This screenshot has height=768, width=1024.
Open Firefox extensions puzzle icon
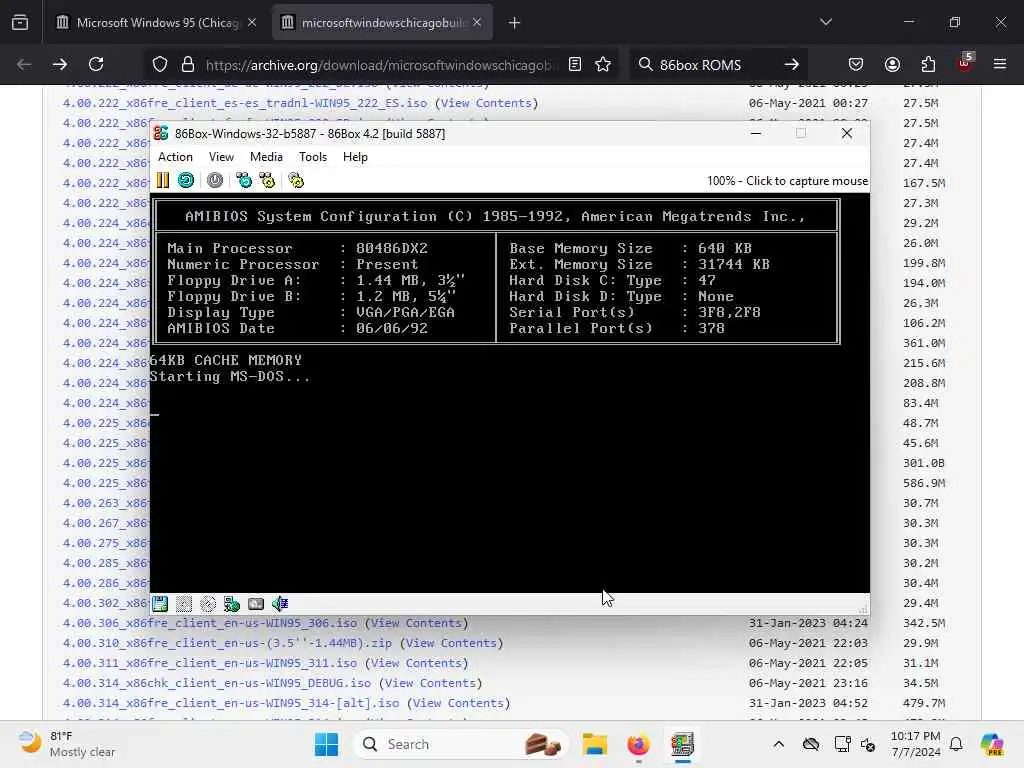click(x=928, y=64)
